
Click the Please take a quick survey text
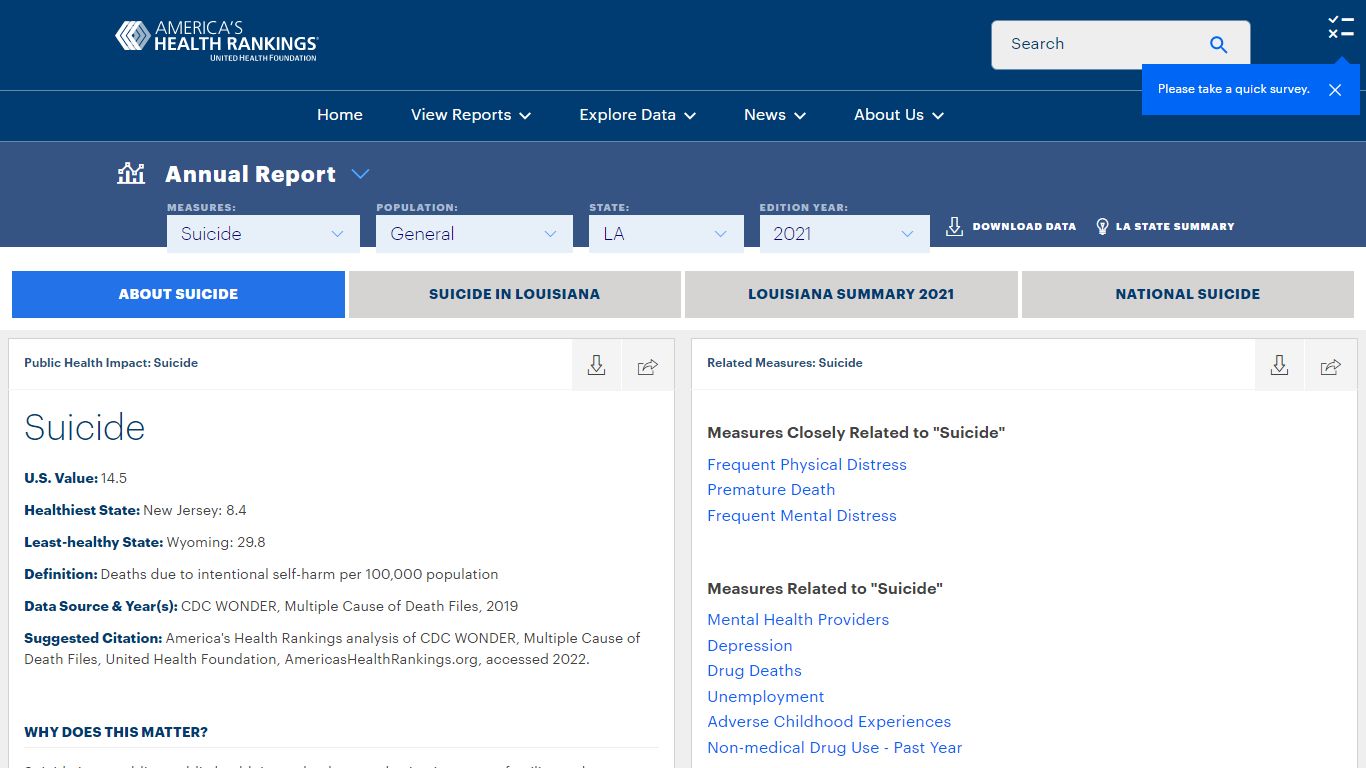pos(1234,89)
